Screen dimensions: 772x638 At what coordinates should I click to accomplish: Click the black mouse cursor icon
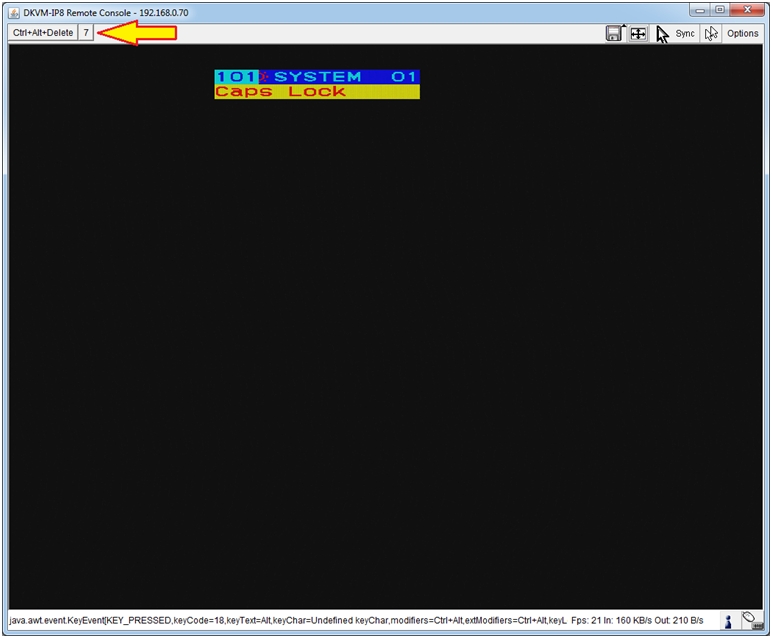[x=662, y=33]
